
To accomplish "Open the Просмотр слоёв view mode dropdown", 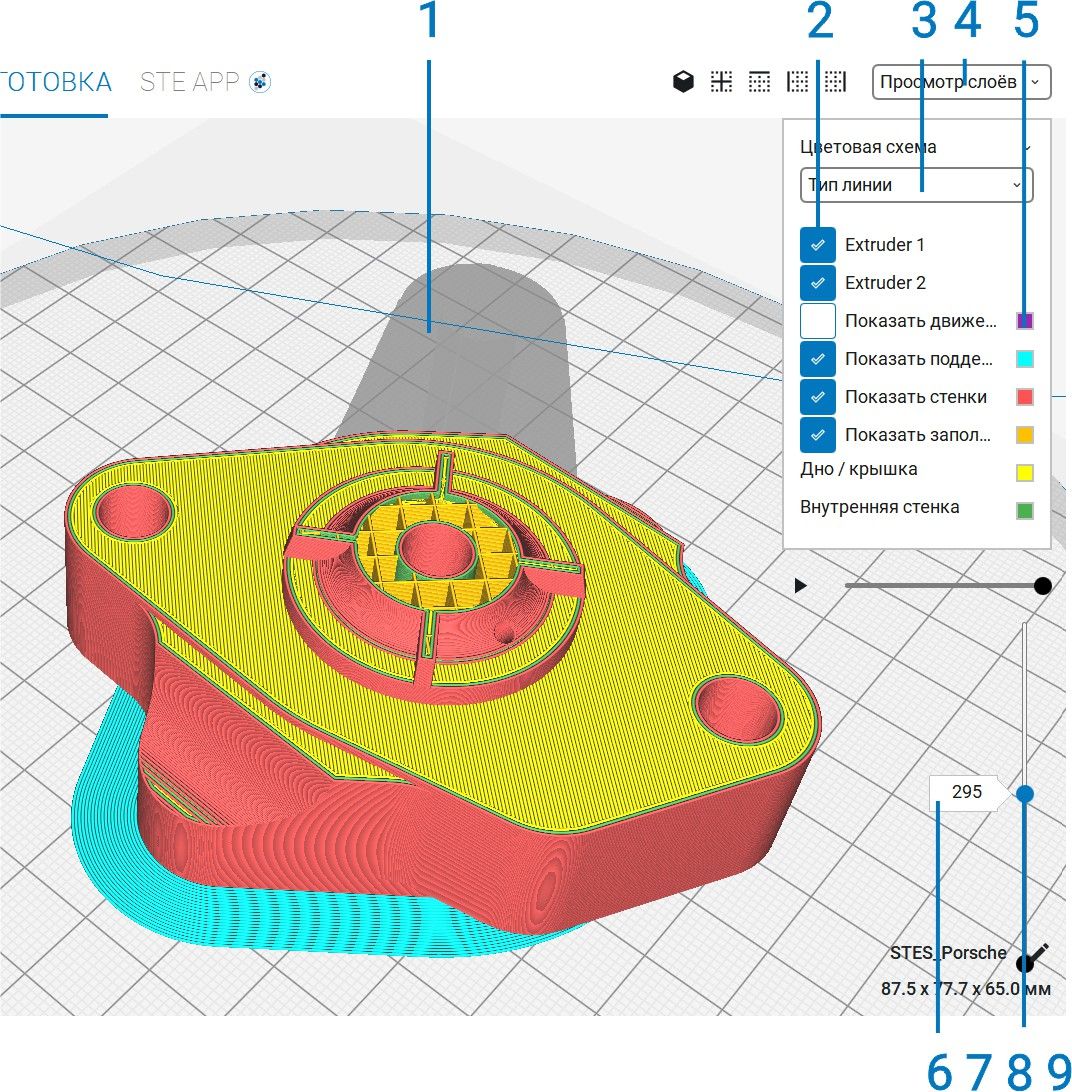I will [x=961, y=82].
